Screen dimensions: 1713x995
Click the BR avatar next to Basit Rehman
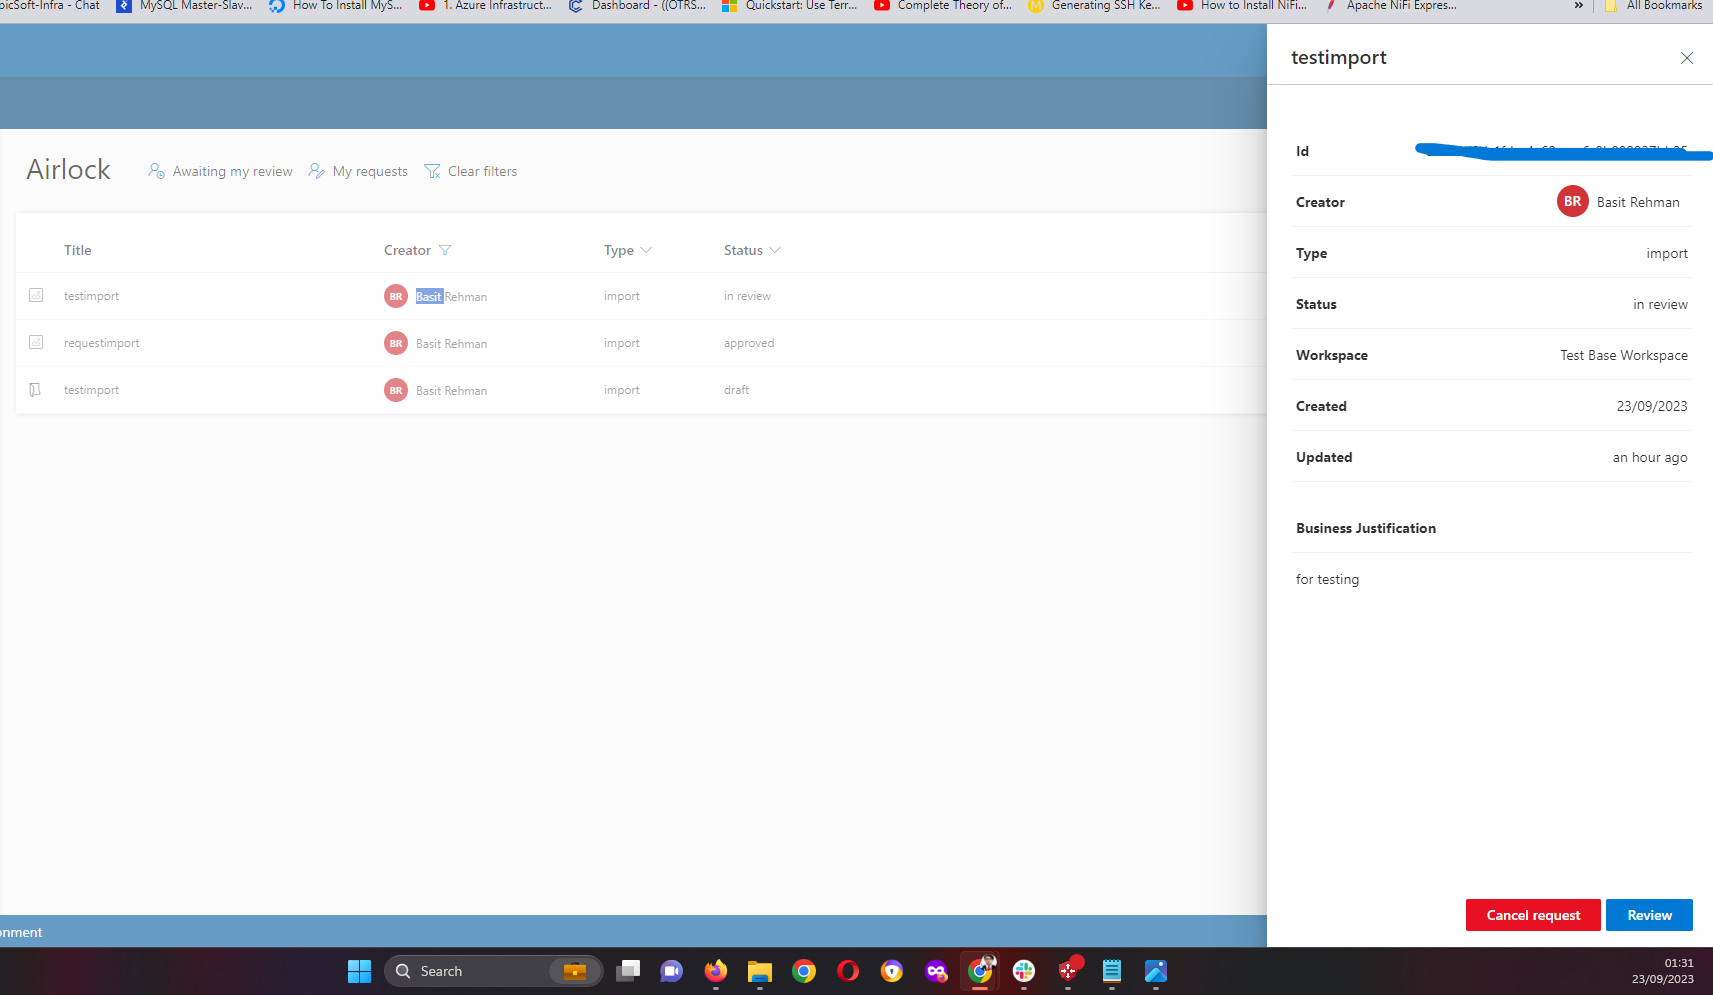point(396,296)
